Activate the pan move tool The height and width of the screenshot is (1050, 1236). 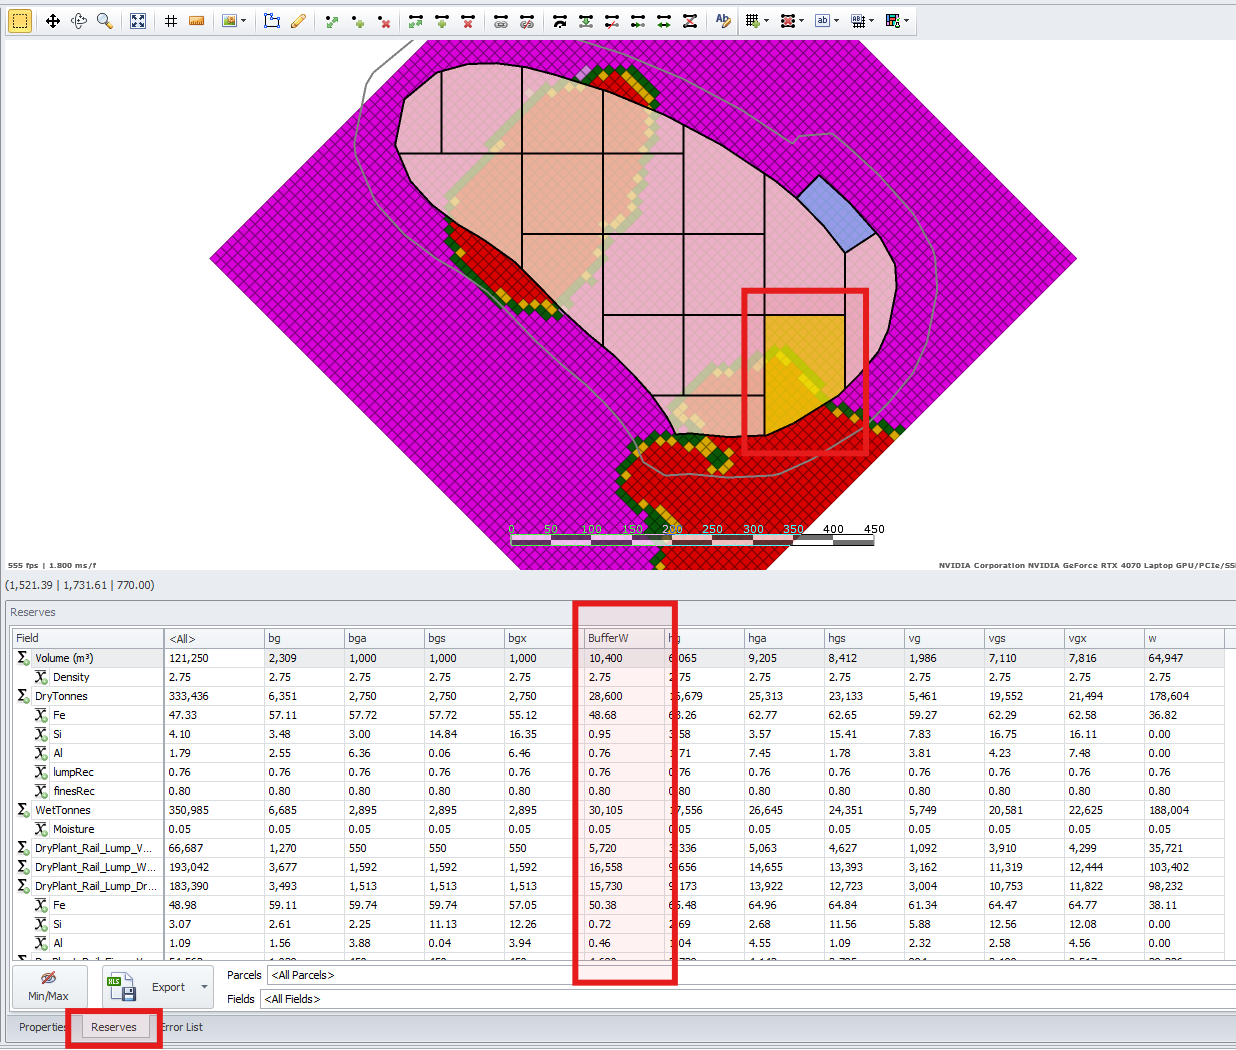[x=52, y=21]
